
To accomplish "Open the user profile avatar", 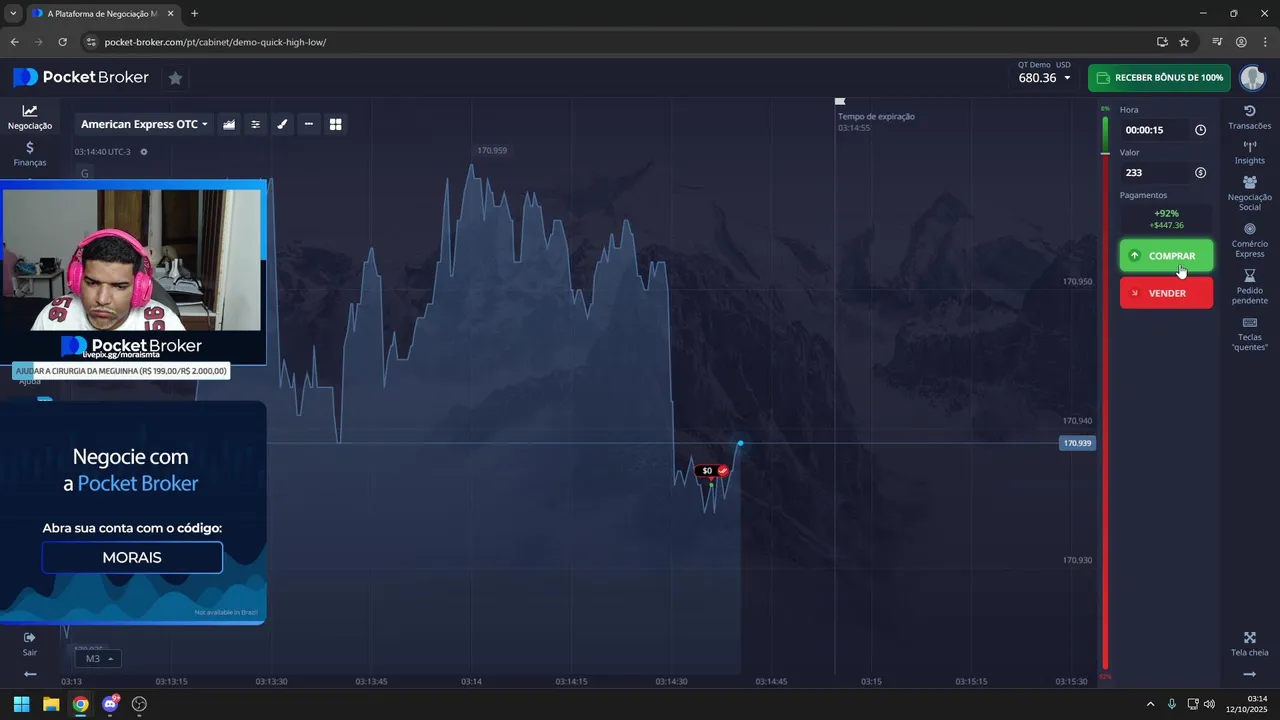I will point(1252,77).
